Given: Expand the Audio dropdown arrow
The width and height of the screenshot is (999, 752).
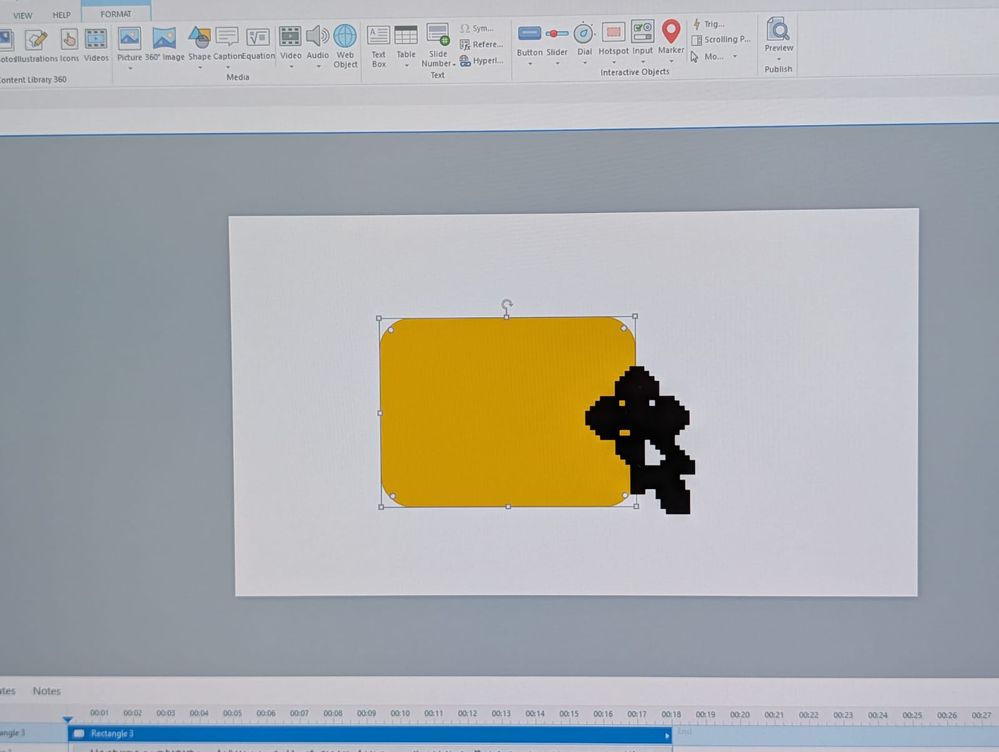Looking at the screenshot, I should [318, 66].
